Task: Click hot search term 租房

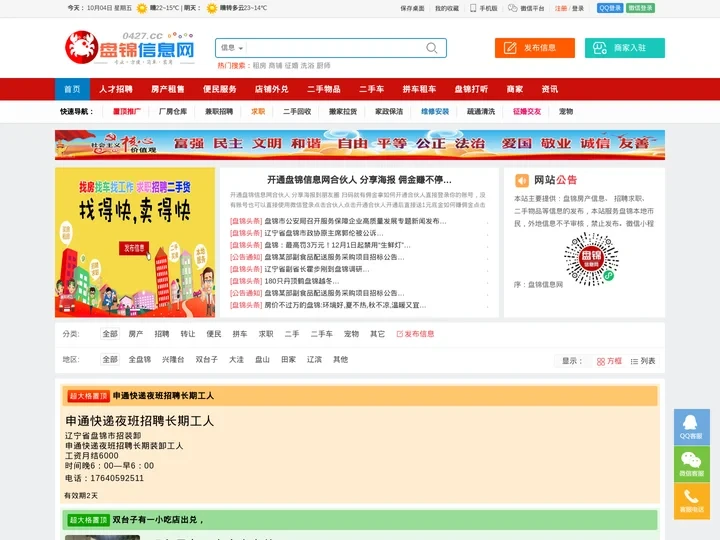Action: tap(259, 66)
